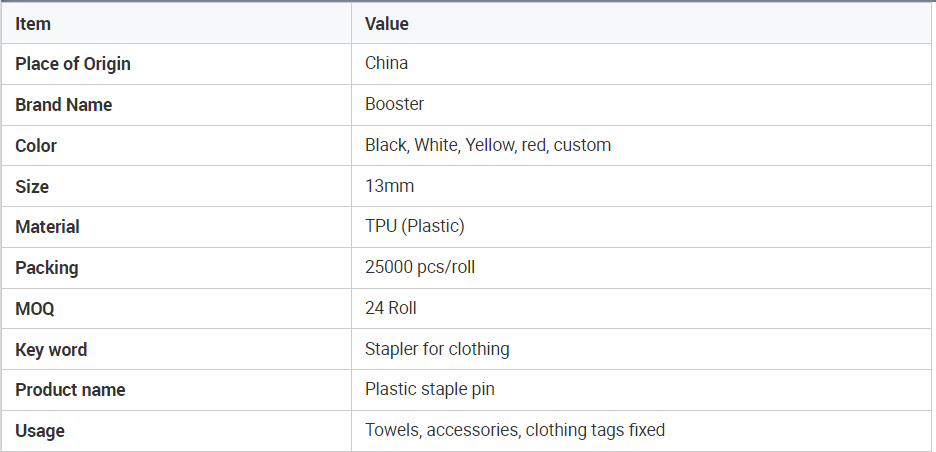Click the TPU (Plastic) value
936x452 pixels.
(415, 226)
